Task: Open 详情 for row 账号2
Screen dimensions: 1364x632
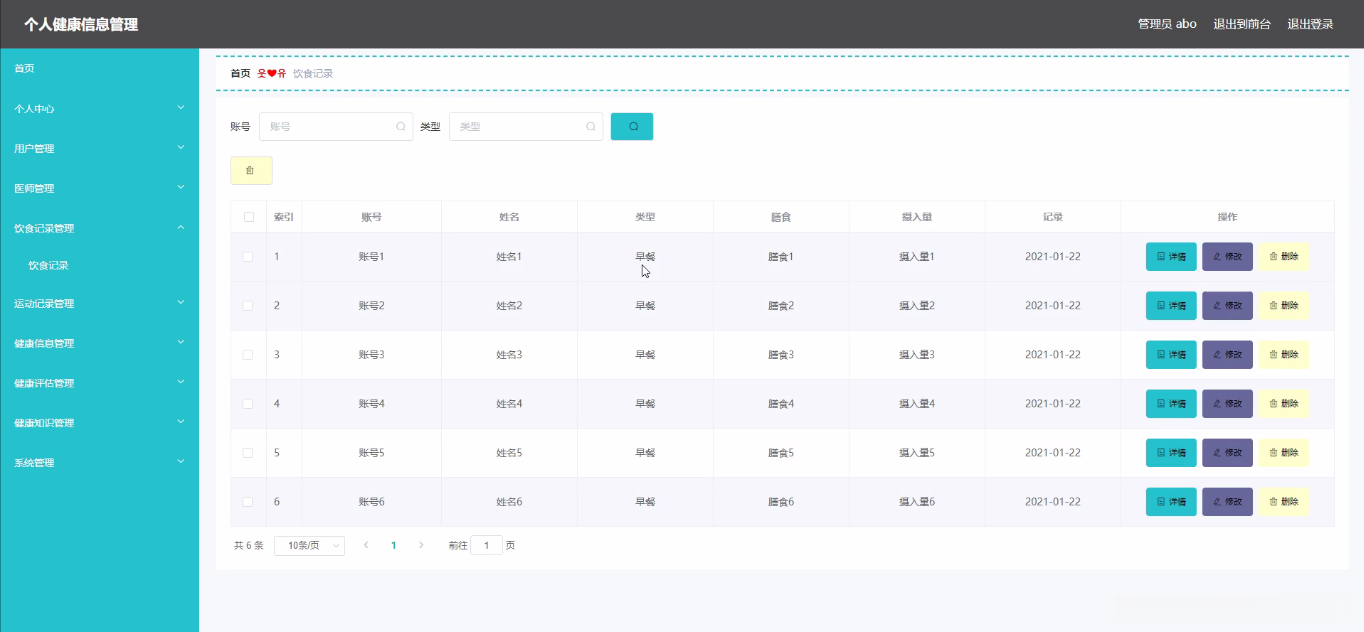Action: [x=1171, y=306]
